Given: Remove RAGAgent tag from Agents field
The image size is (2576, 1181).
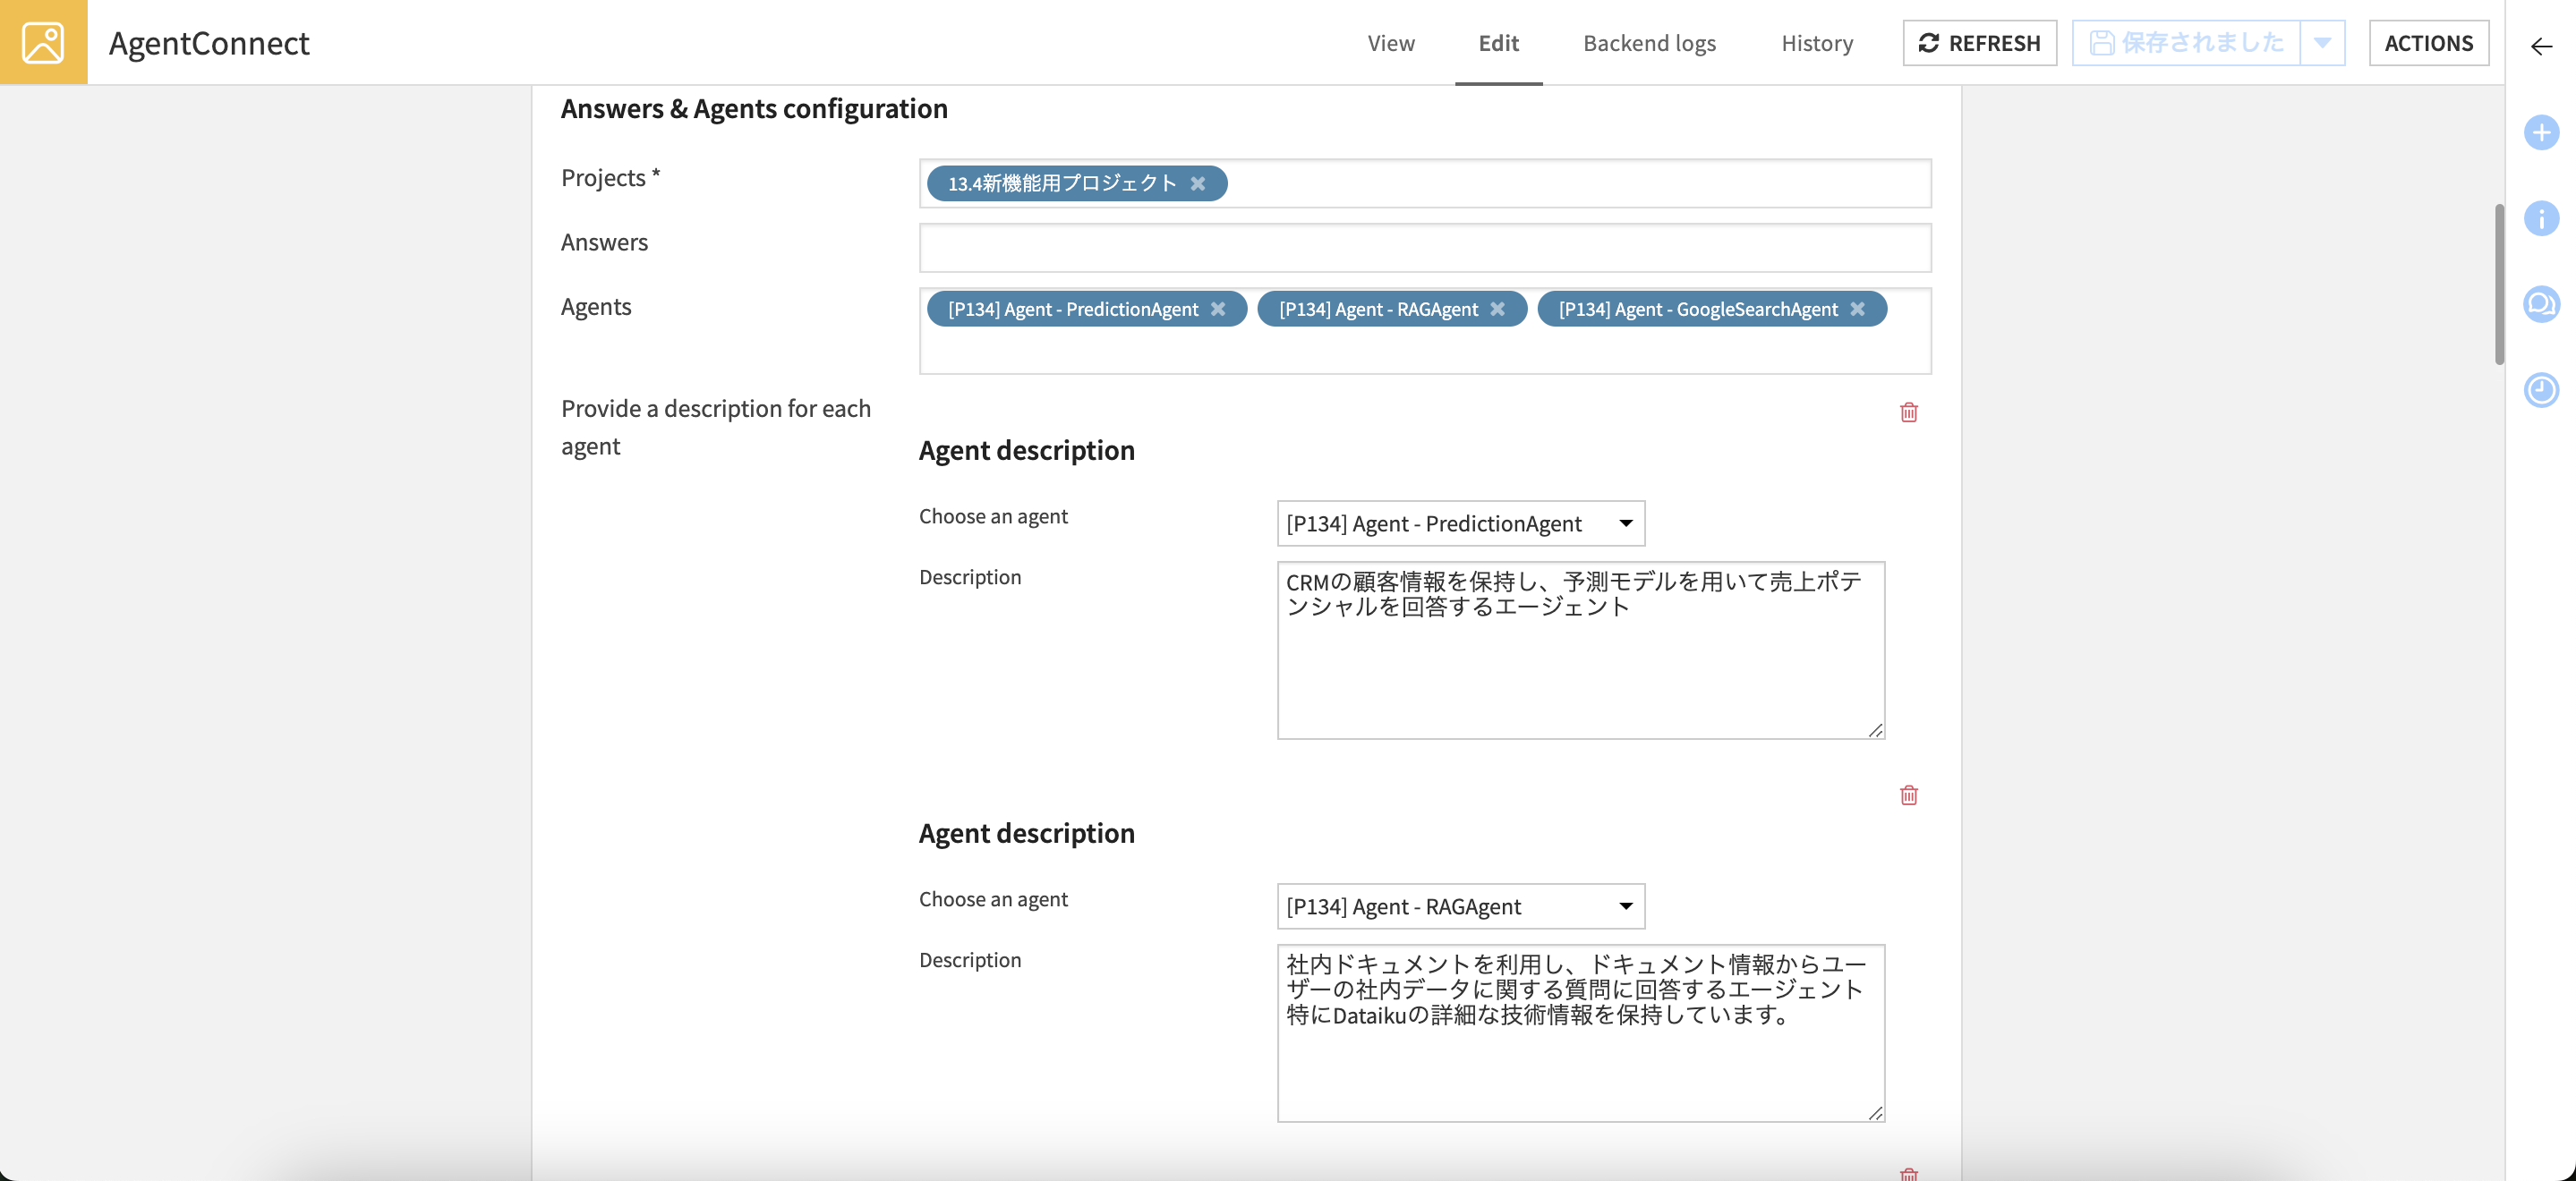Looking at the screenshot, I should (x=1497, y=309).
